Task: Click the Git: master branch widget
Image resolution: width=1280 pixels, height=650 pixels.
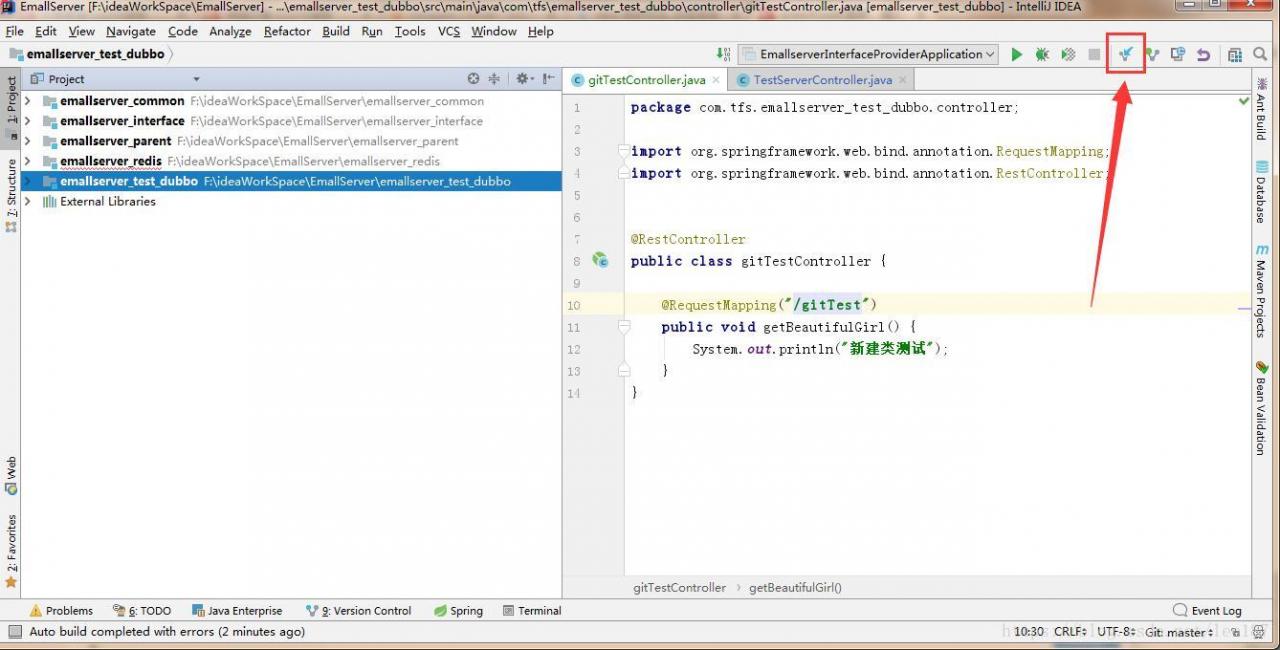Action: (x=1179, y=632)
